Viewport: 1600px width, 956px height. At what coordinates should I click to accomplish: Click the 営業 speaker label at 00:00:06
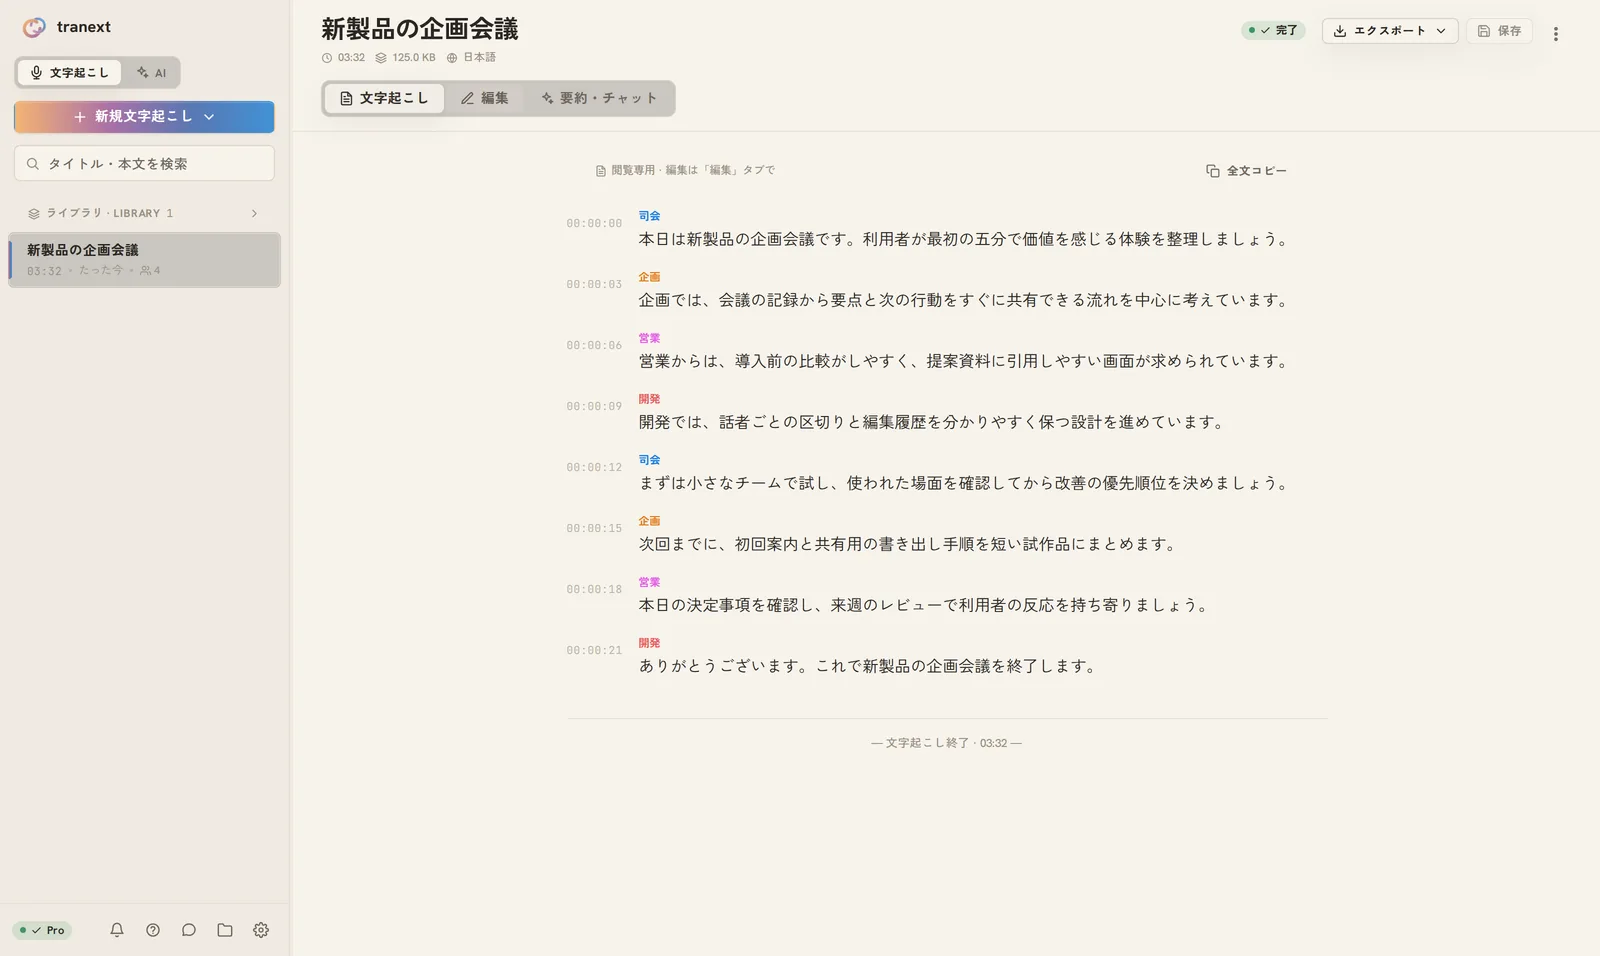[x=650, y=338]
